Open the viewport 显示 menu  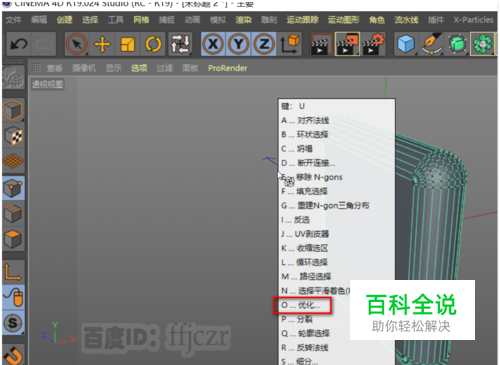(x=114, y=68)
